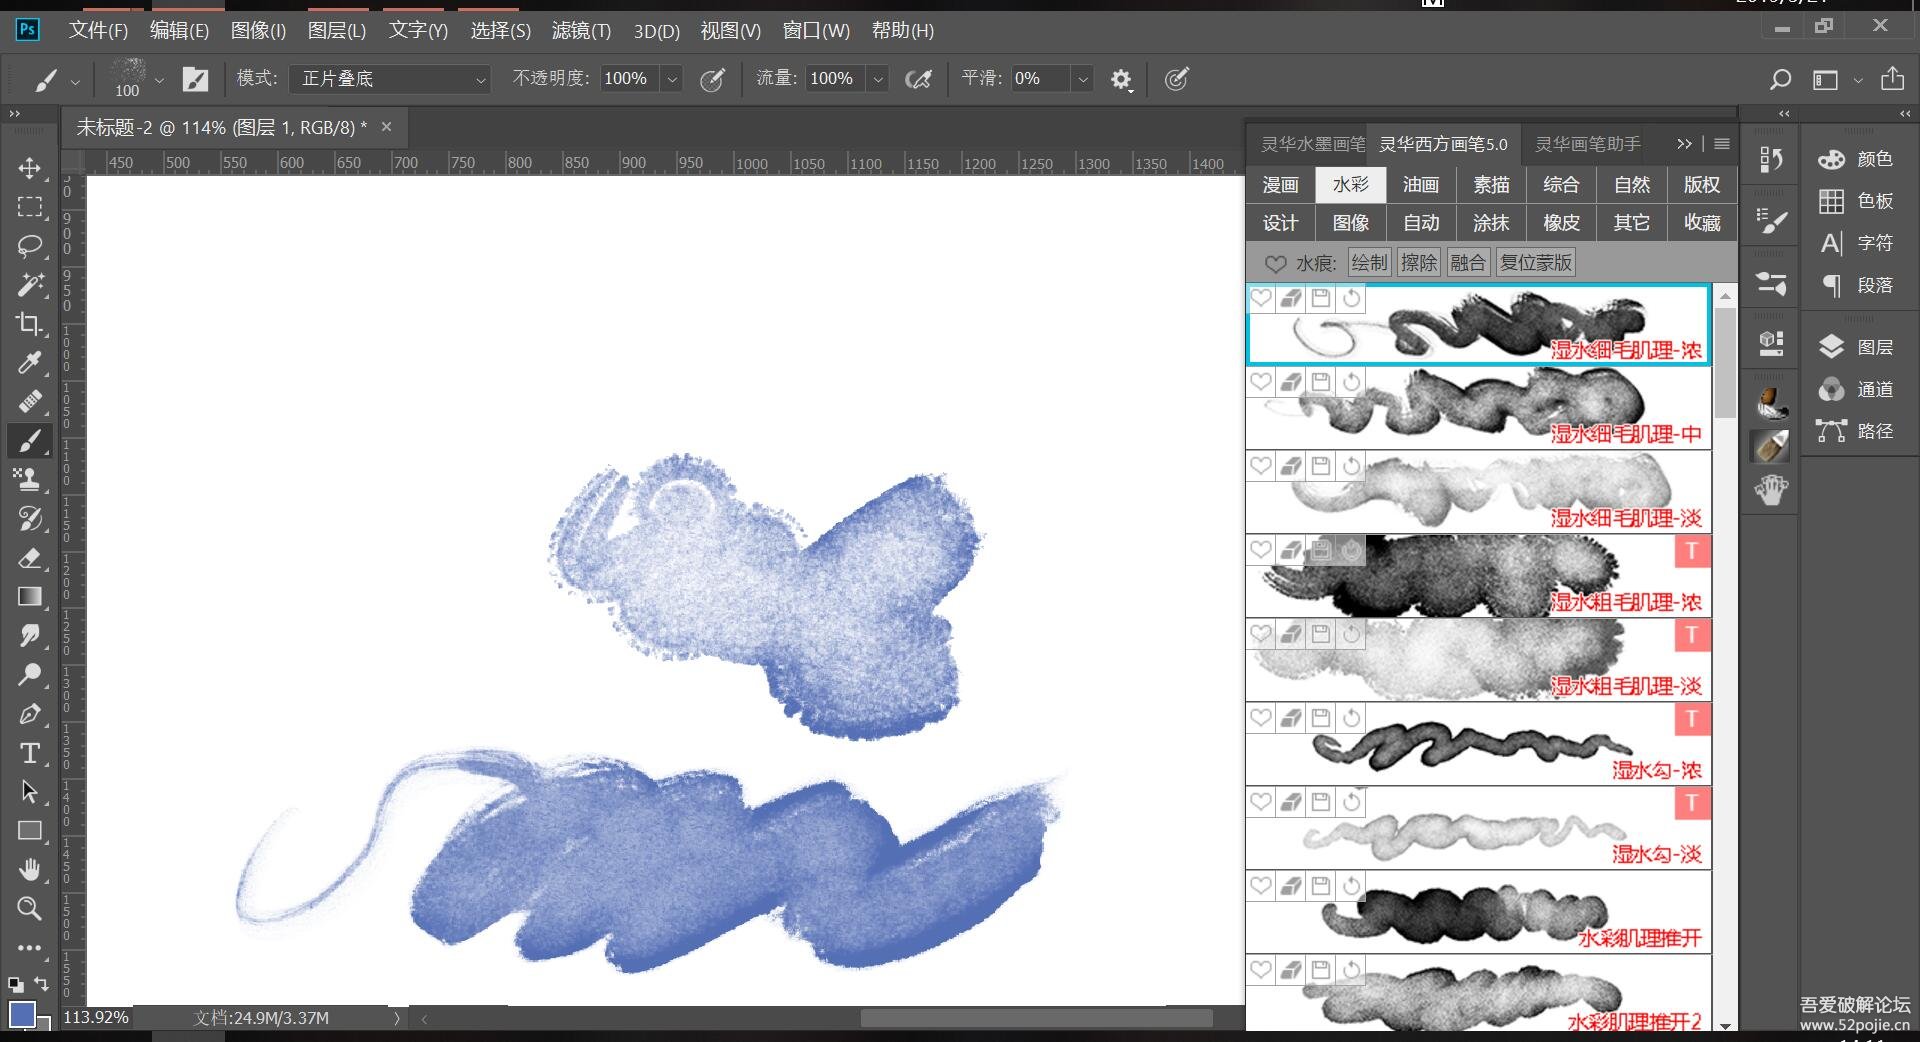Click the brush list vertical scrollbar thumb
Image resolution: width=1920 pixels, height=1042 pixels.
(x=1724, y=362)
